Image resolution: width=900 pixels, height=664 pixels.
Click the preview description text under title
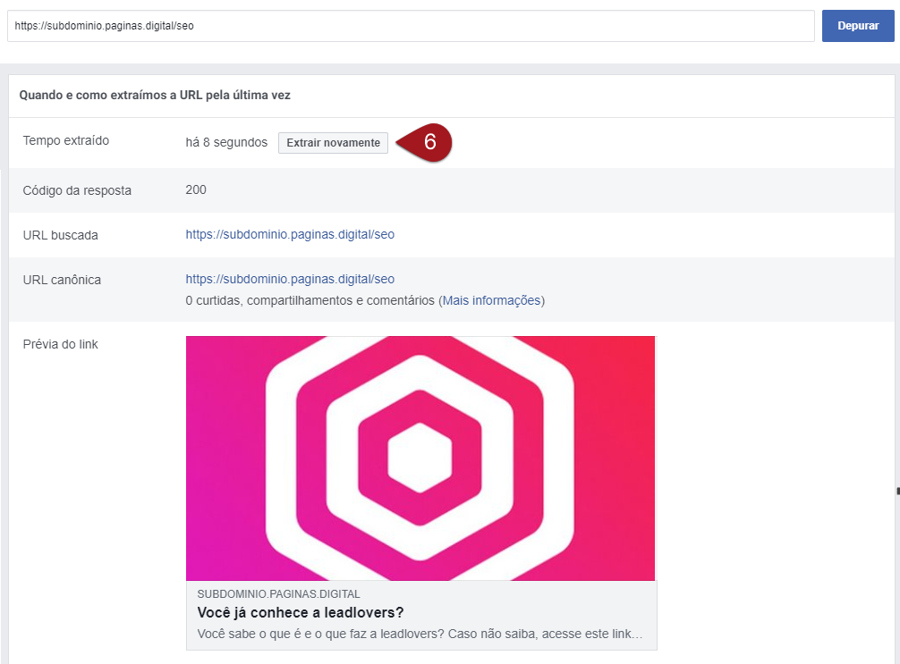pyautogui.click(x=420, y=634)
